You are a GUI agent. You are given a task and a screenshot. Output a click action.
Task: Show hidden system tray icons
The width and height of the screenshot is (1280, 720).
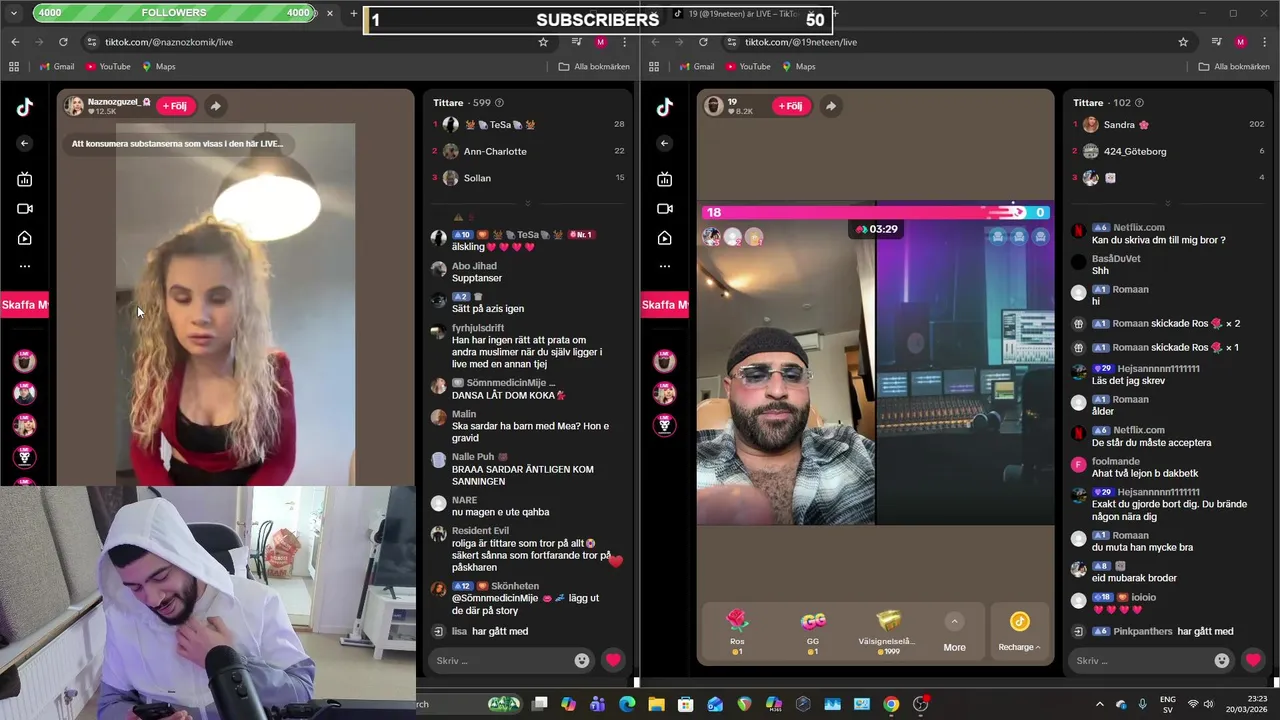click(1100, 704)
